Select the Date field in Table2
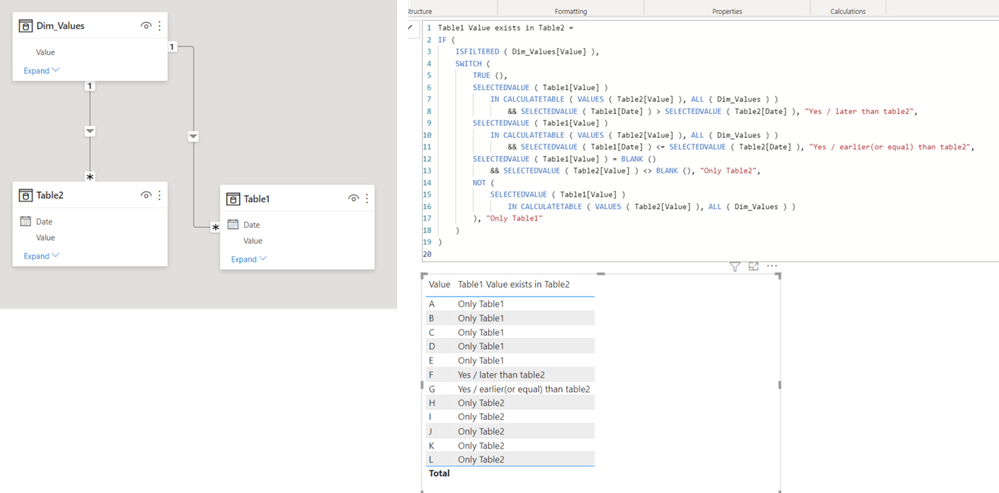This screenshot has width=999, height=493. [x=44, y=222]
